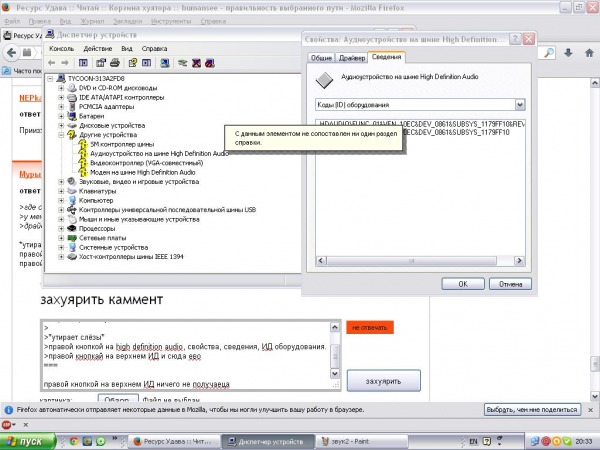Click the Firefox Home icon
Viewport: 600px width, 450px height.
pyautogui.click(x=589, y=52)
